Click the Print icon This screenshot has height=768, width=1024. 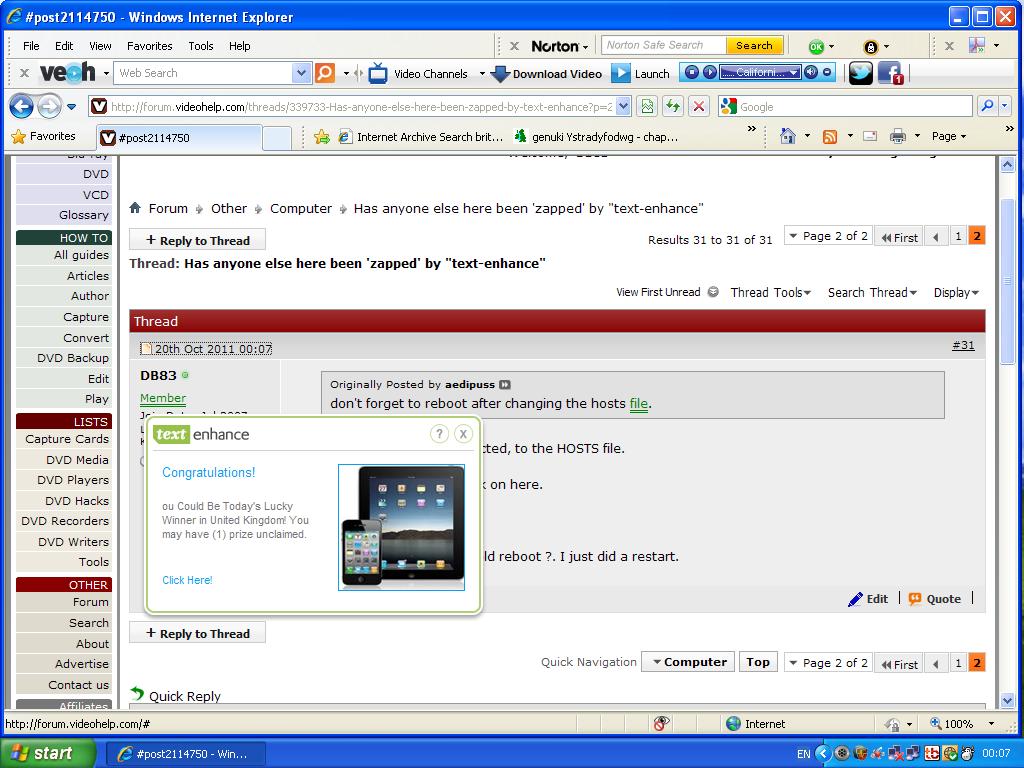pyautogui.click(x=898, y=136)
